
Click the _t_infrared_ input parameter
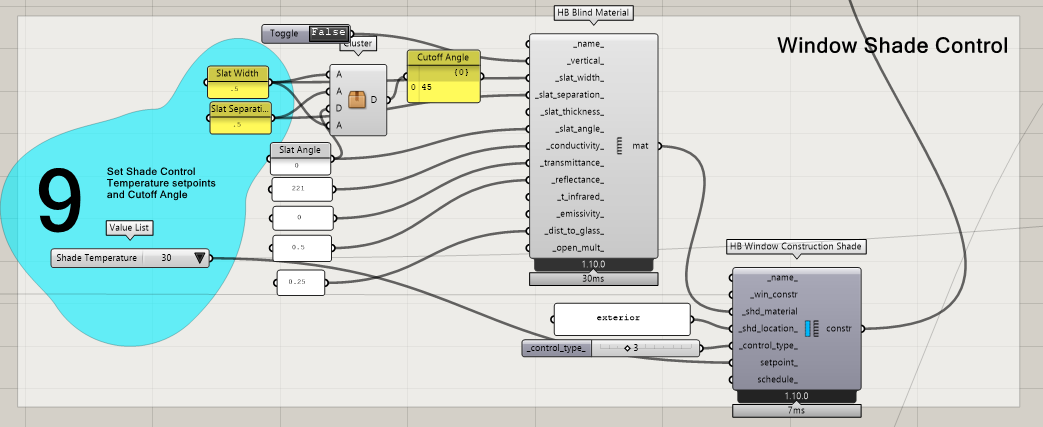[580, 197]
